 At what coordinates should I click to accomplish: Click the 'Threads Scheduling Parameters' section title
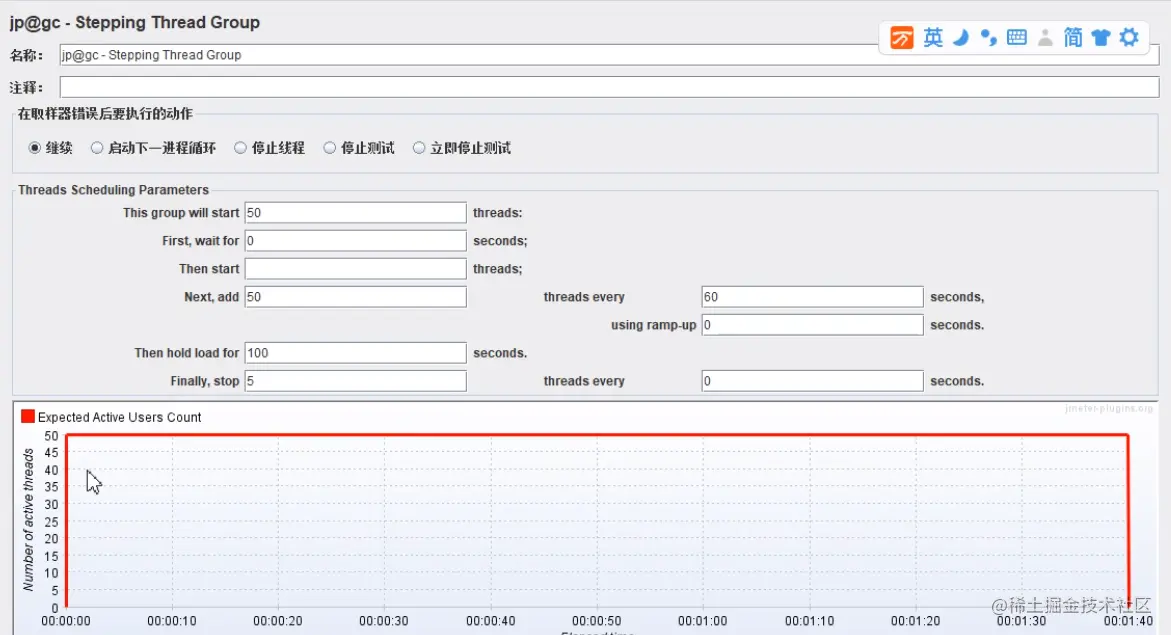114,190
